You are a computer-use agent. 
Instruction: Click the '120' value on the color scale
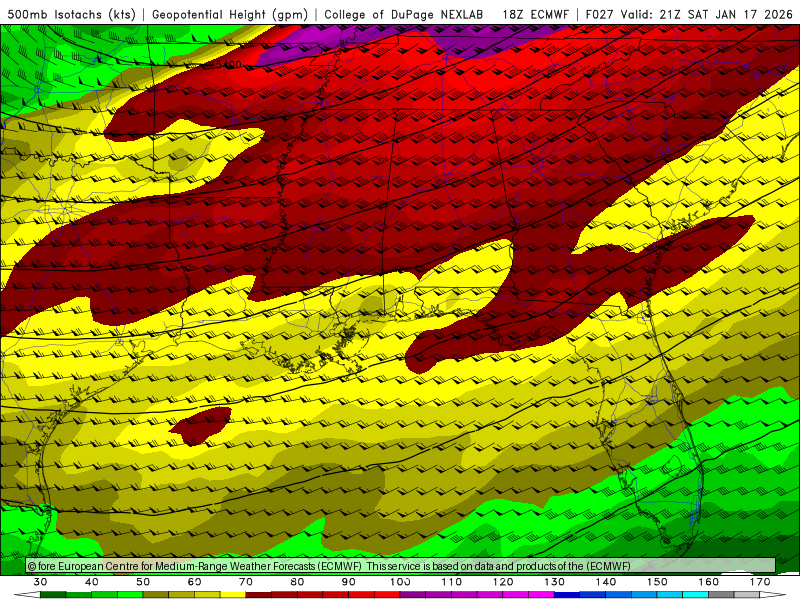point(503,582)
